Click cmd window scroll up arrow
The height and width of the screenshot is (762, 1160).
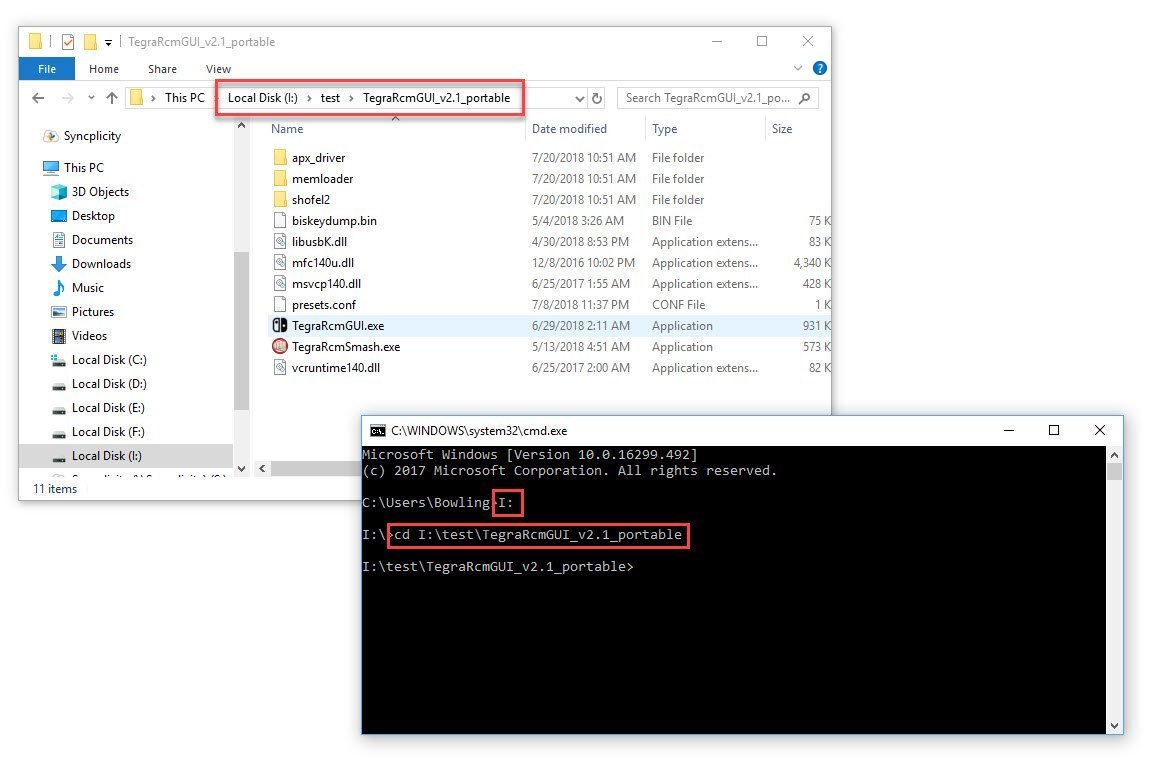pyautogui.click(x=1114, y=455)
